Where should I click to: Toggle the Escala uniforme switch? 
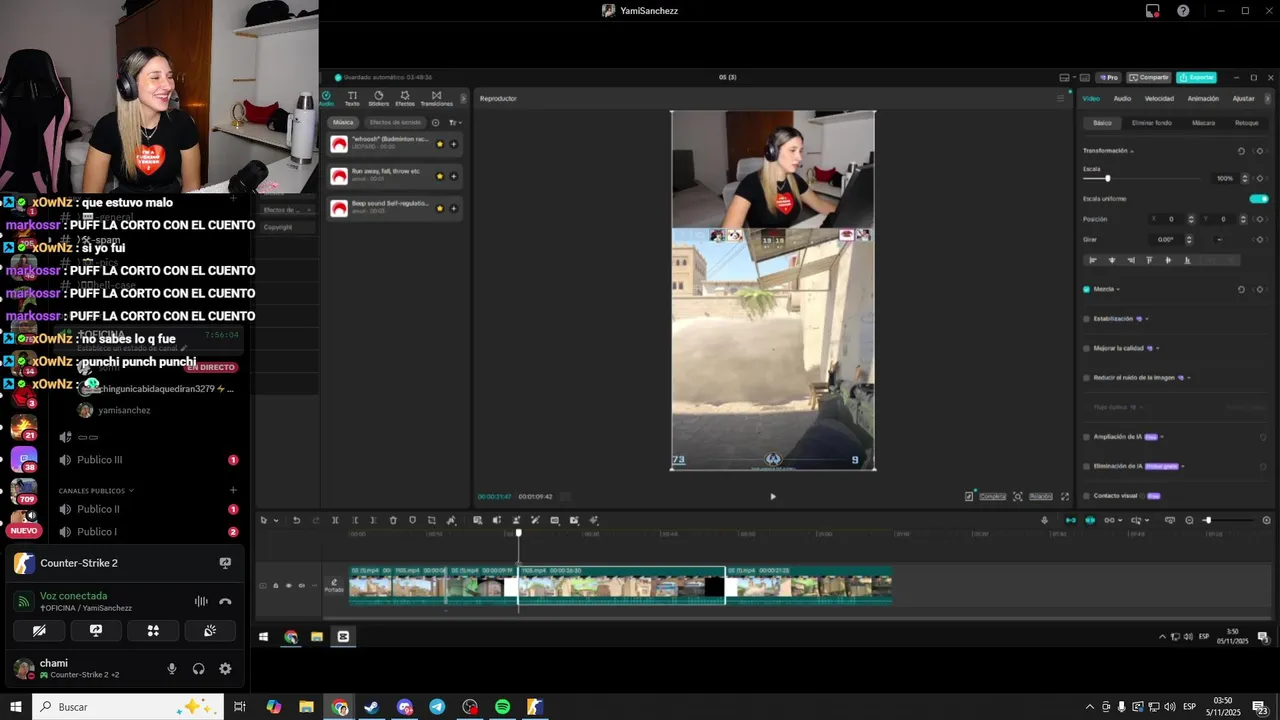click(x=1259, y=198)
